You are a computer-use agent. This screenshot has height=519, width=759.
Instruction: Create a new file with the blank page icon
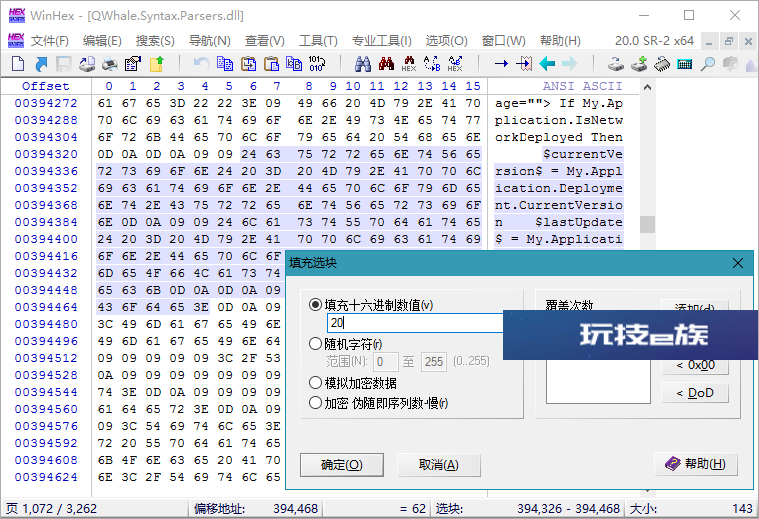tap(18, 63)
